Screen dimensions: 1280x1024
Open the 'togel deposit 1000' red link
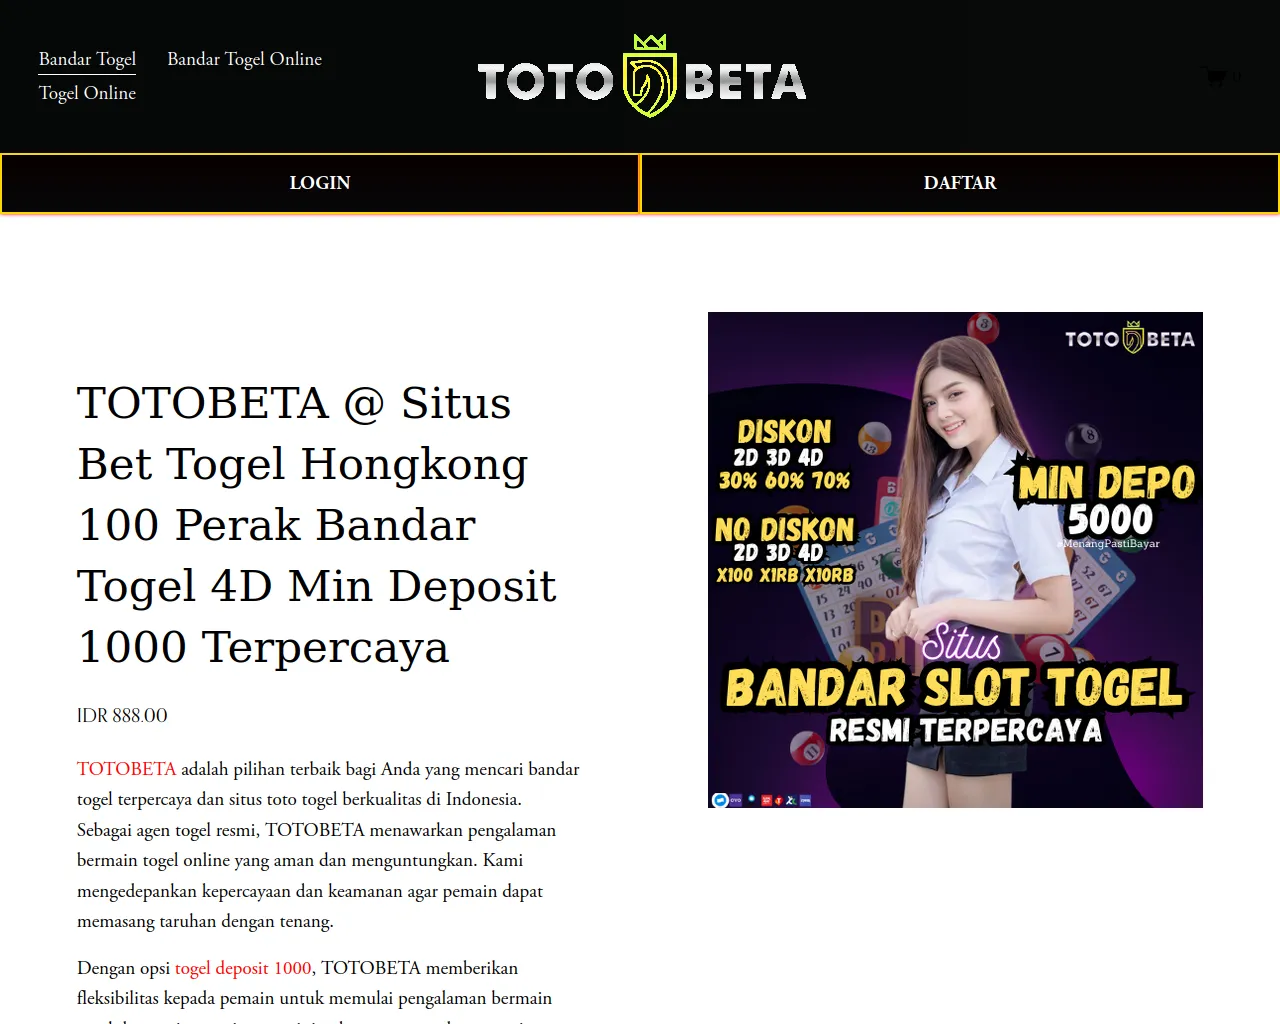tap(243, 968)
